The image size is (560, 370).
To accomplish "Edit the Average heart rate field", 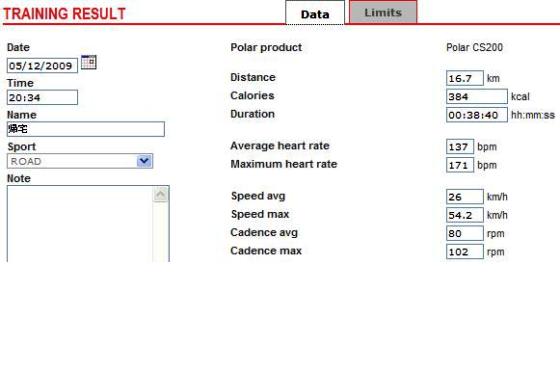I will coord(460,147).
